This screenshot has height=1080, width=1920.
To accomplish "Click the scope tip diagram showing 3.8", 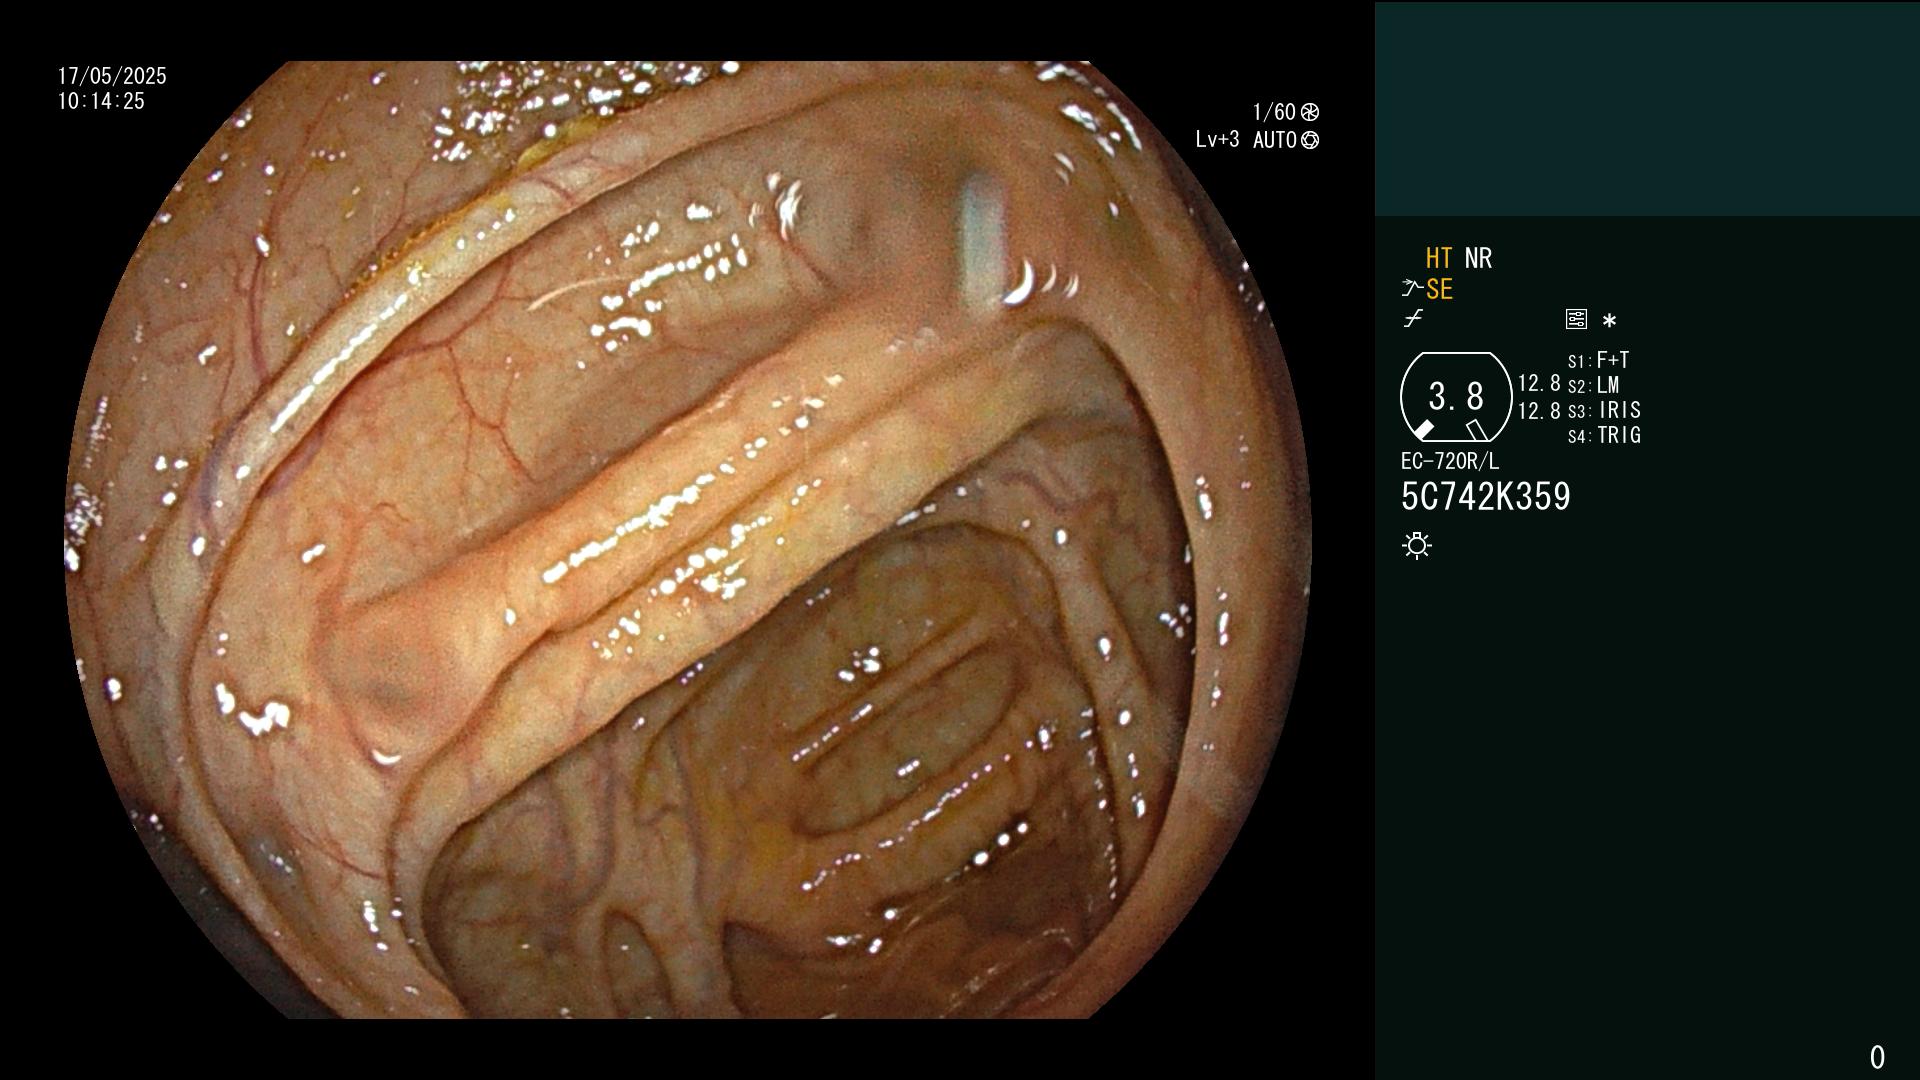I will tap(1456, 397).
